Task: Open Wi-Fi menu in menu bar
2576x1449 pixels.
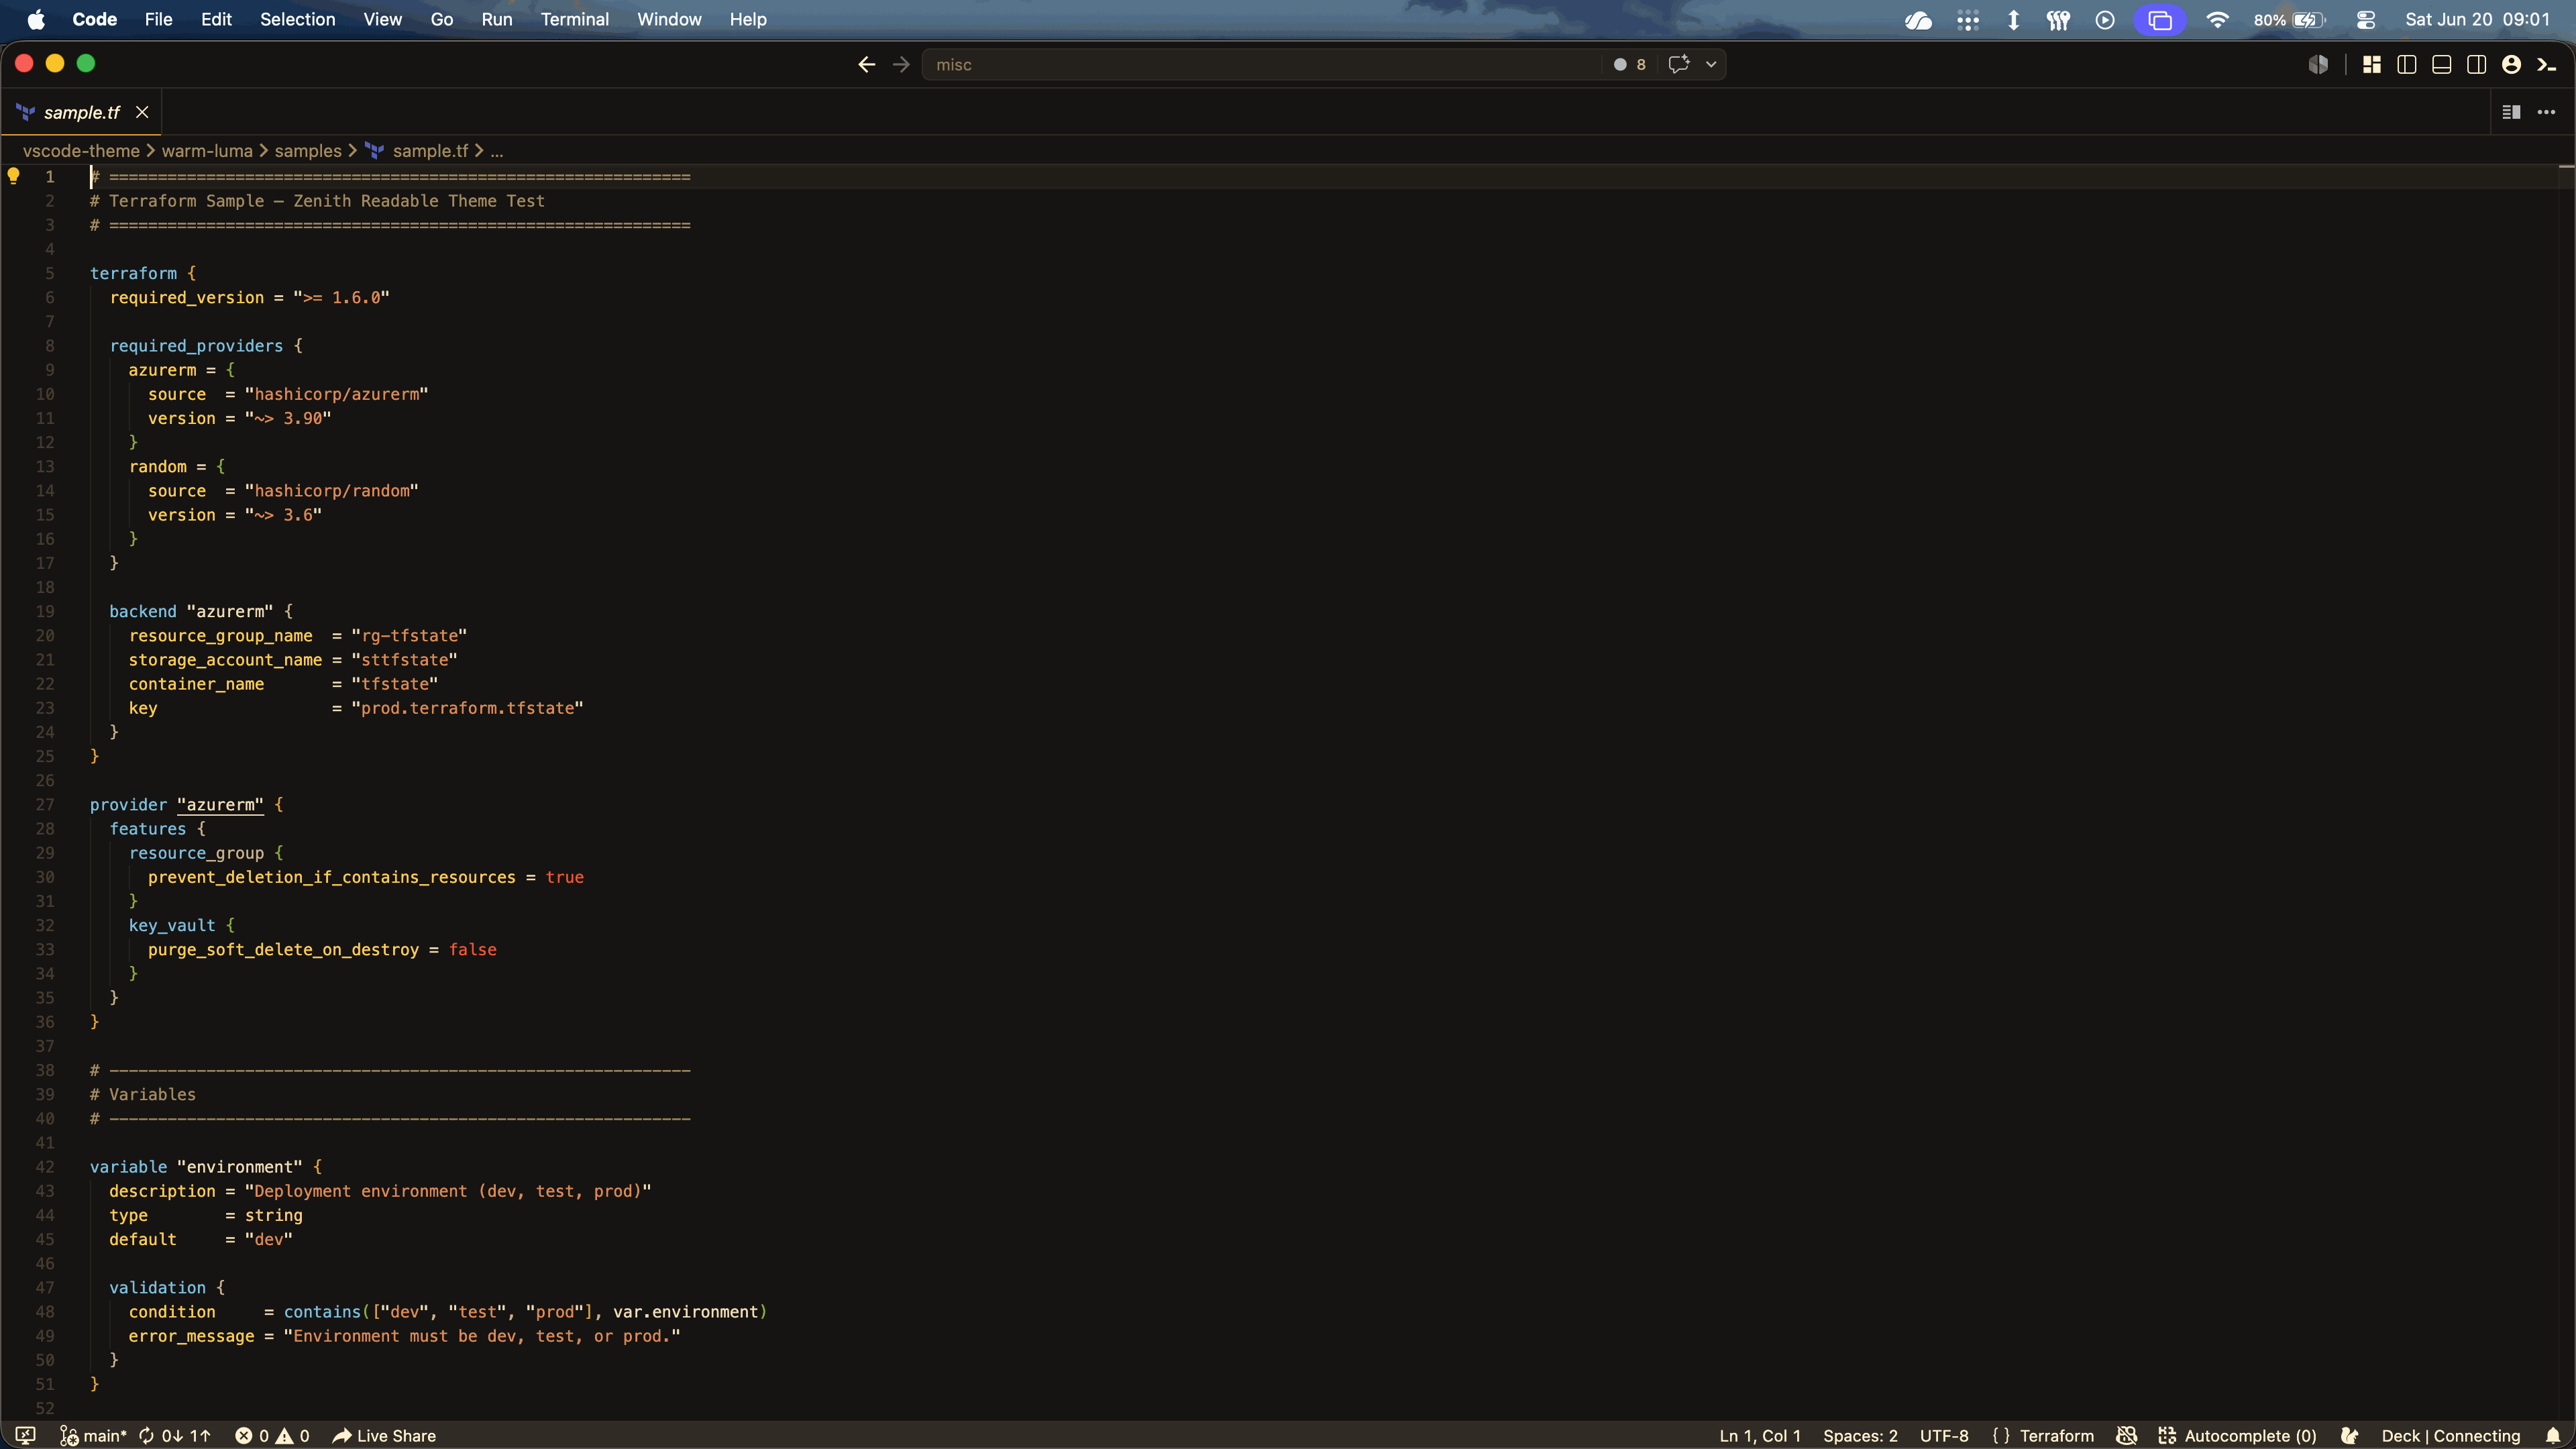Action: tap(2217, 20)
